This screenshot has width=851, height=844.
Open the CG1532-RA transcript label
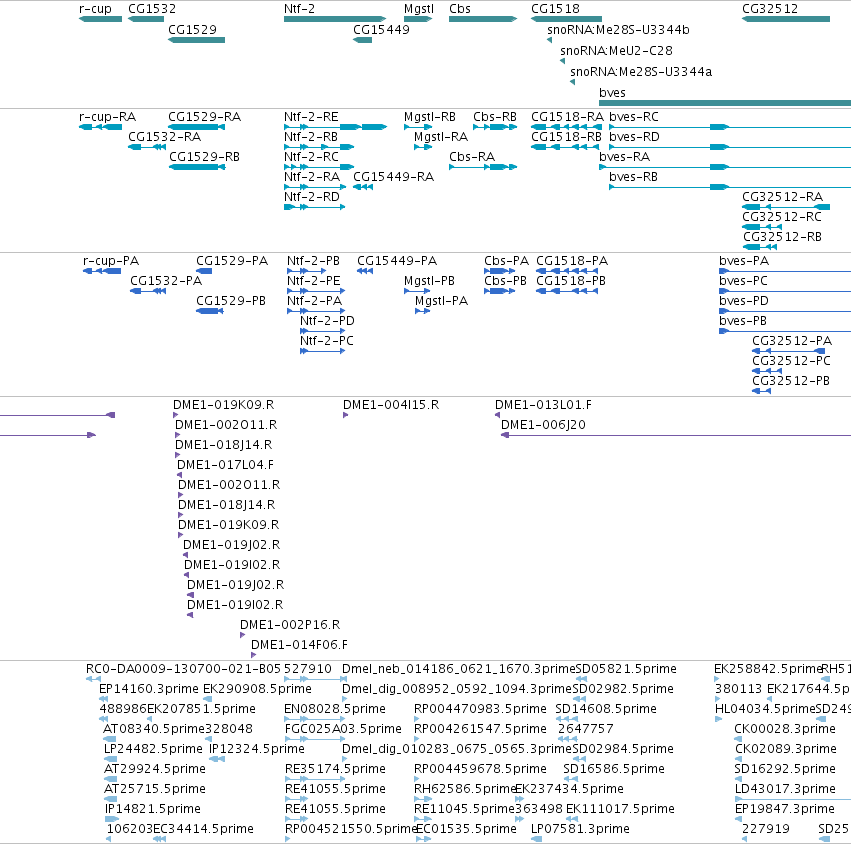164,137
